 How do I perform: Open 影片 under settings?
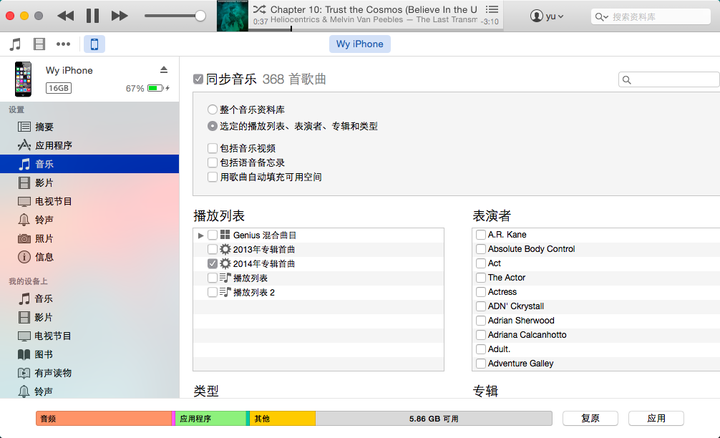pos(90,183)
